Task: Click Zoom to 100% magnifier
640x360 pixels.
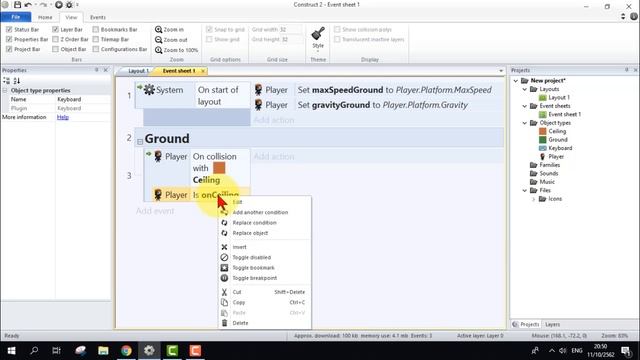Action: (158, 50)
